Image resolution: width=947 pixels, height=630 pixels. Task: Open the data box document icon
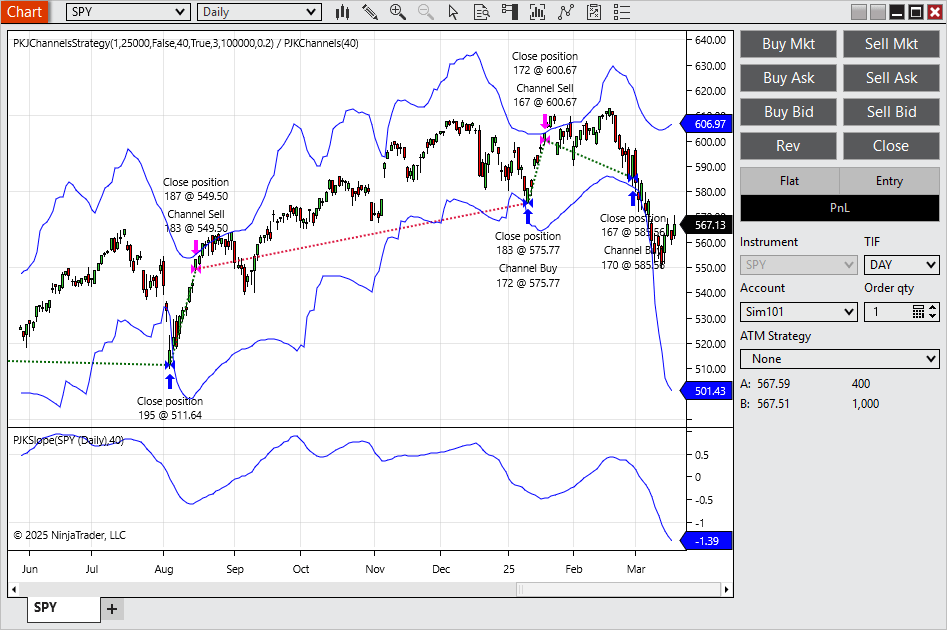(481, 11)
